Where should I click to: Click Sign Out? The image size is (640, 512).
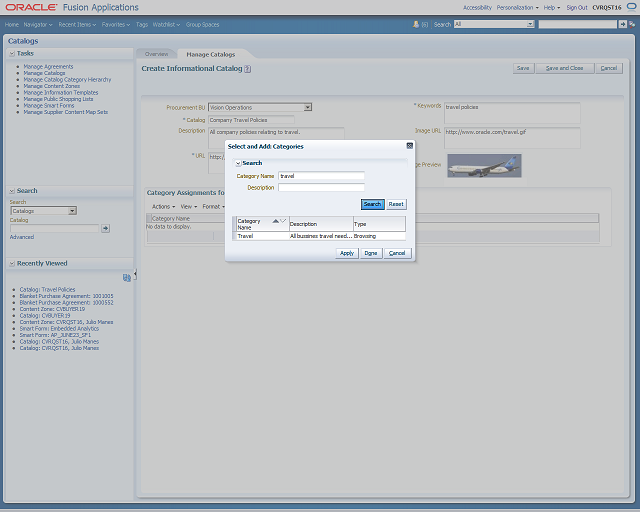point(577,7)
